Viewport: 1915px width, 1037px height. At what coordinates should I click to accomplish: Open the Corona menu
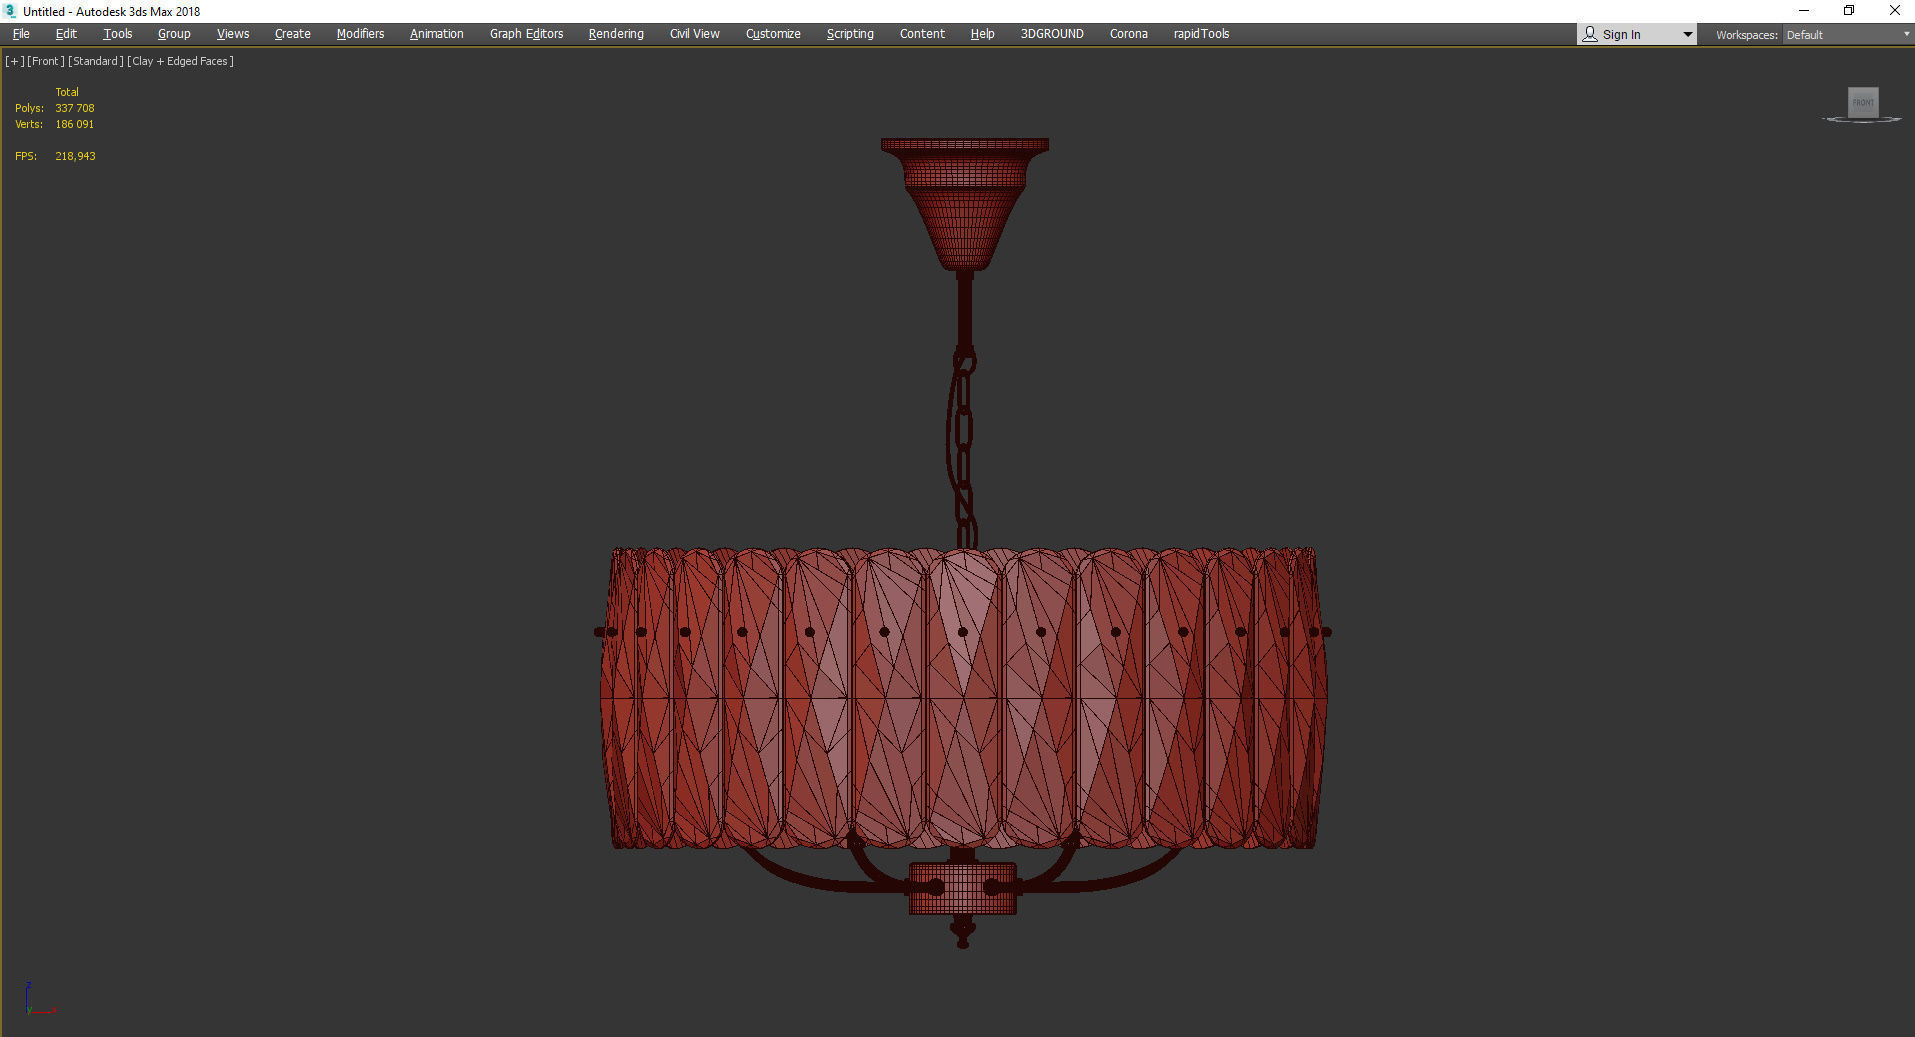click(x=1128, y=34)
